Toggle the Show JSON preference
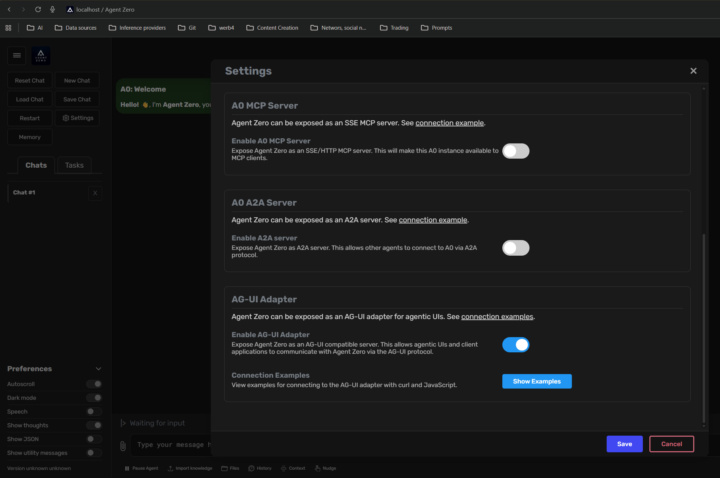Screen dimensions: 720x478 tap(94, 439)
